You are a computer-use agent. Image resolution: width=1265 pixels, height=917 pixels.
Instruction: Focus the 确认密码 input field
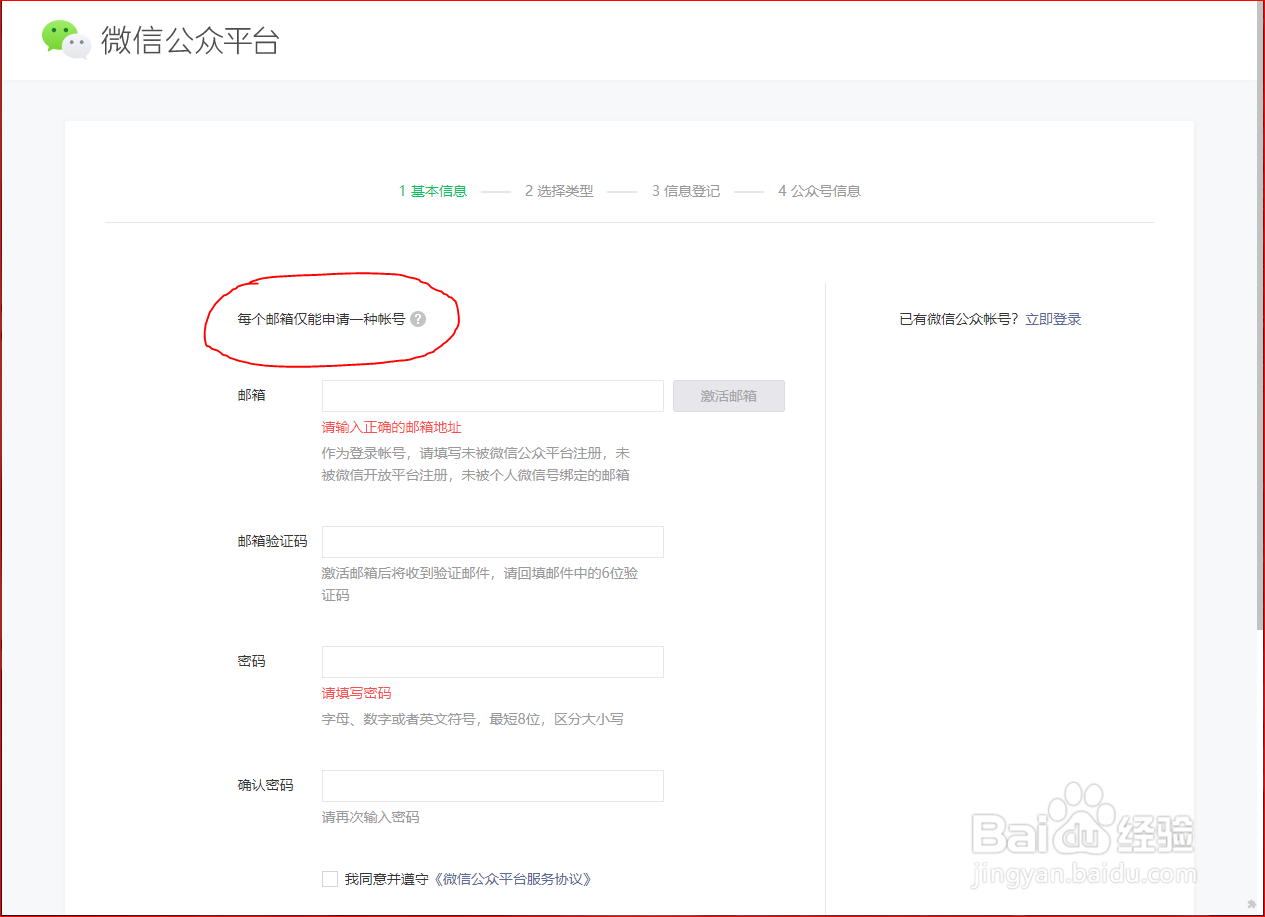pos(493,786)
